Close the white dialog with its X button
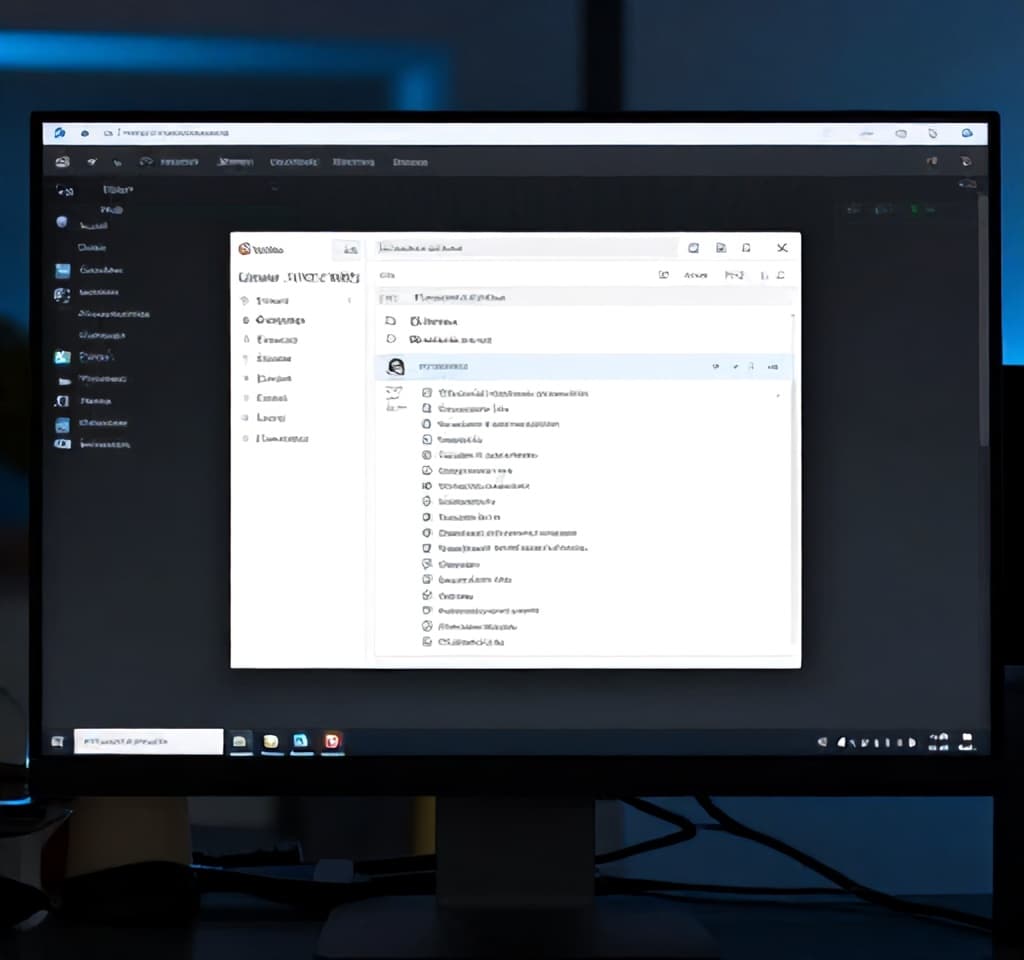This screenshot has width=1024, height=960. pyautogui.click(x=782, y=248)
